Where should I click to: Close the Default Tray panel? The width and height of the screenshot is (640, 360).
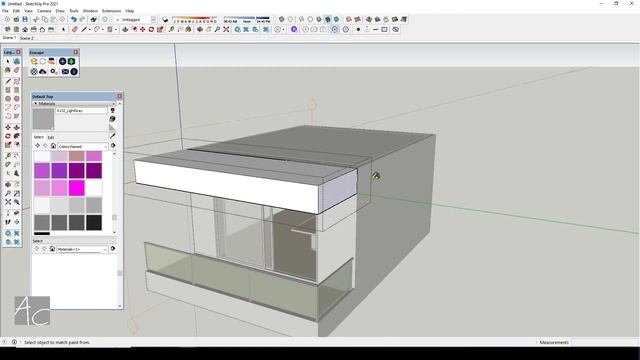pyautogui.click(x=120, y=96)
